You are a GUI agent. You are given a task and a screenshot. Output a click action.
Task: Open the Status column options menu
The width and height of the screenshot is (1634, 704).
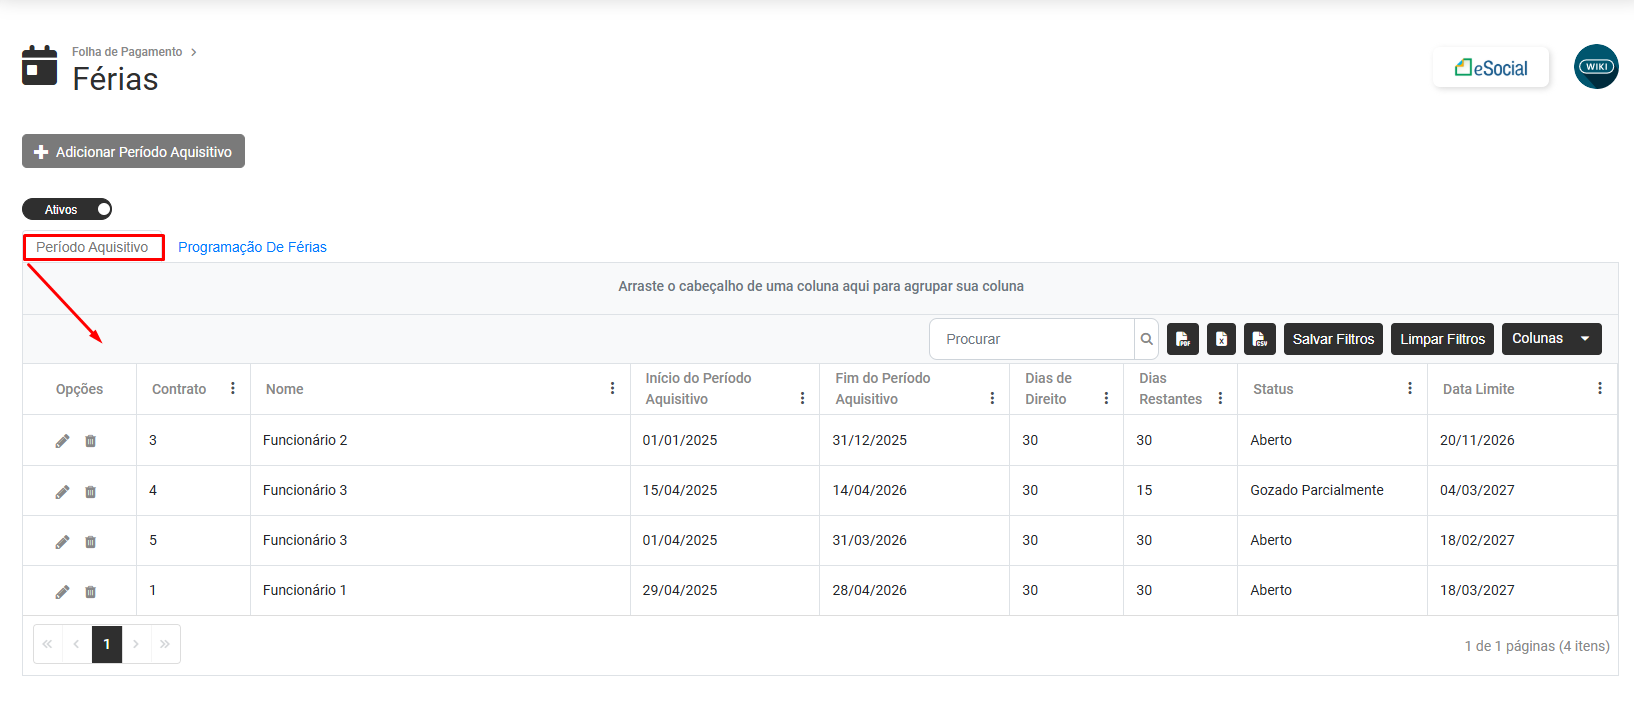click(1409, 388)
